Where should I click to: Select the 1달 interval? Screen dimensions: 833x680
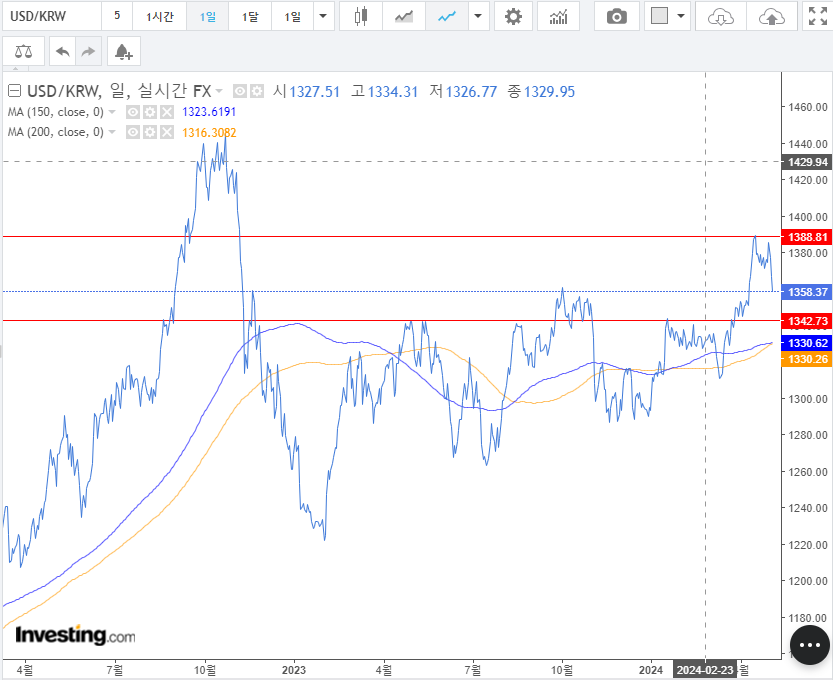[x=250, y=16]
